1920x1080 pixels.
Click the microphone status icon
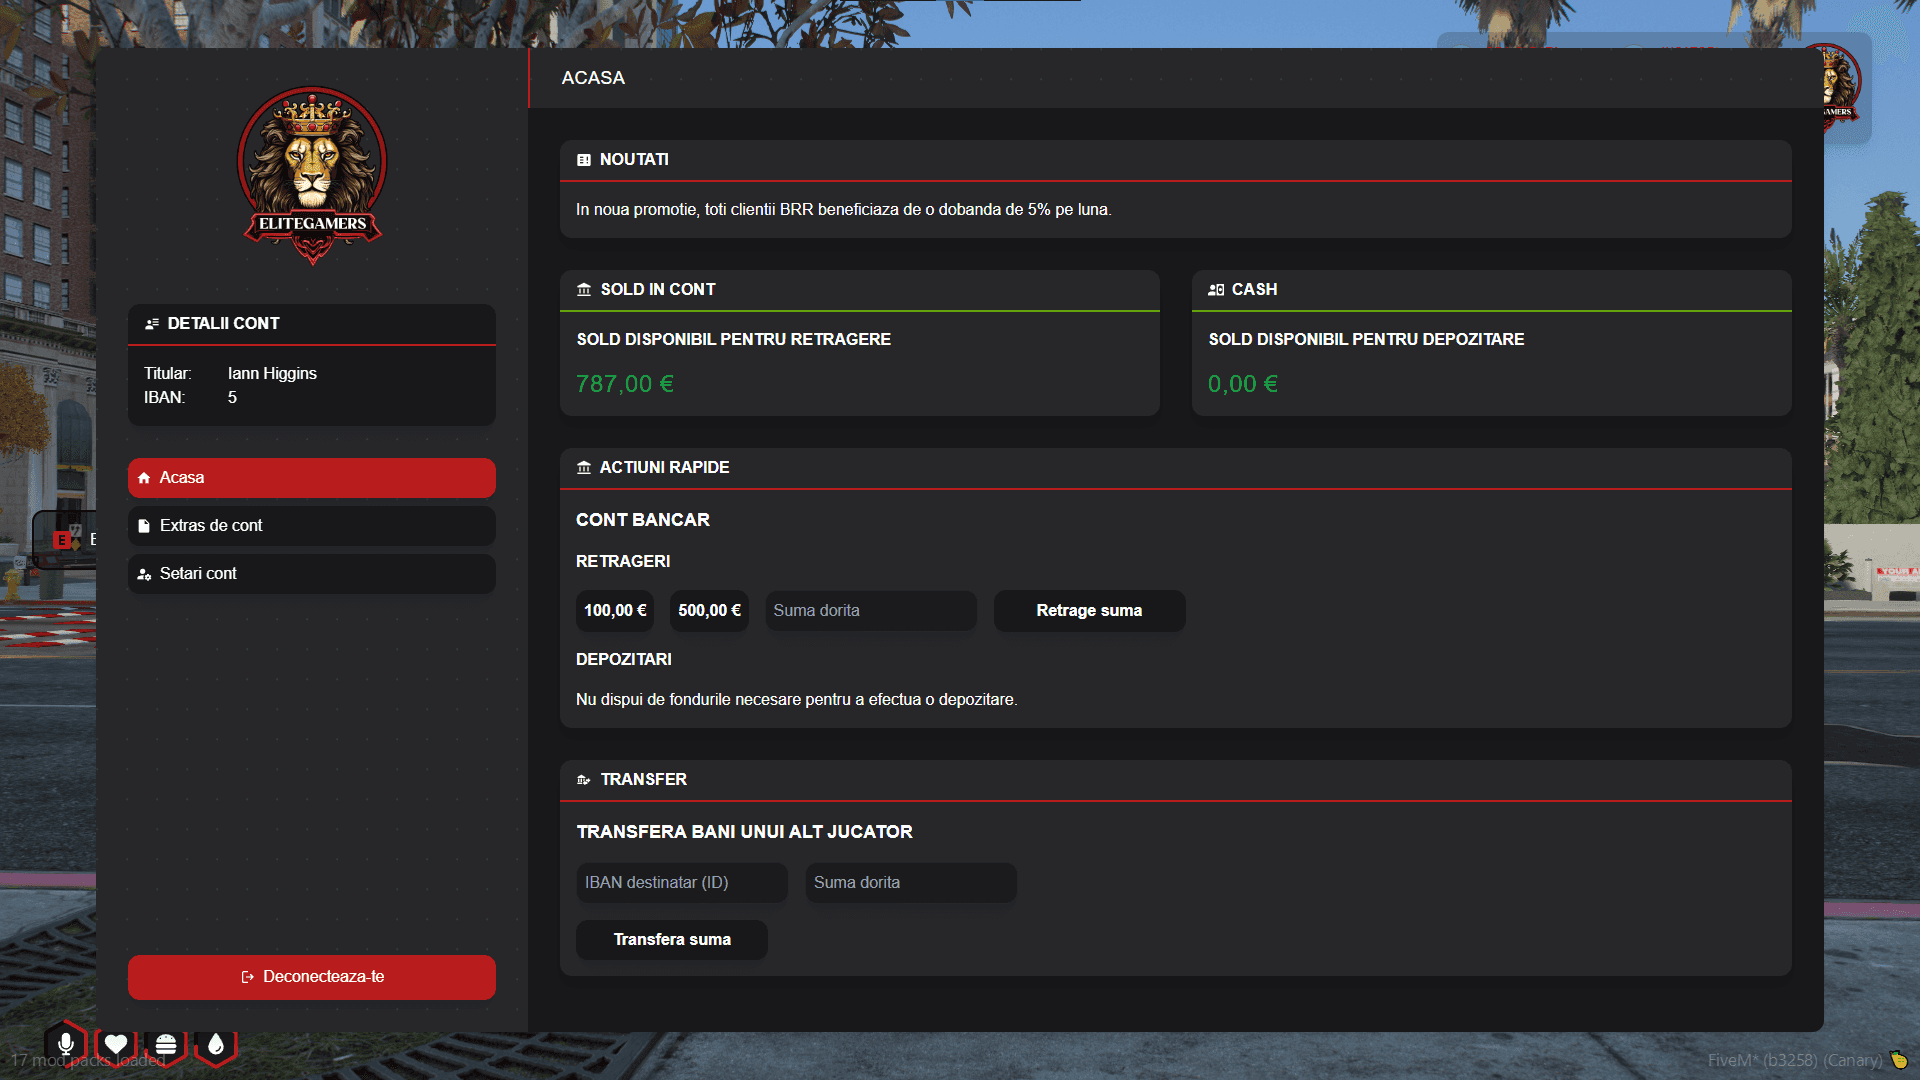[x=66, y=1044]
